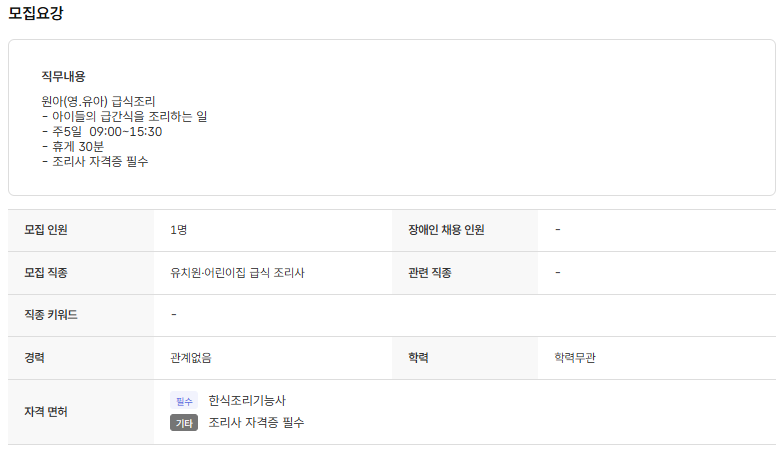This screenshot has width=784, height=453.
Task: Click the 모집 직종 row label
Action: [x=46, y=273]
